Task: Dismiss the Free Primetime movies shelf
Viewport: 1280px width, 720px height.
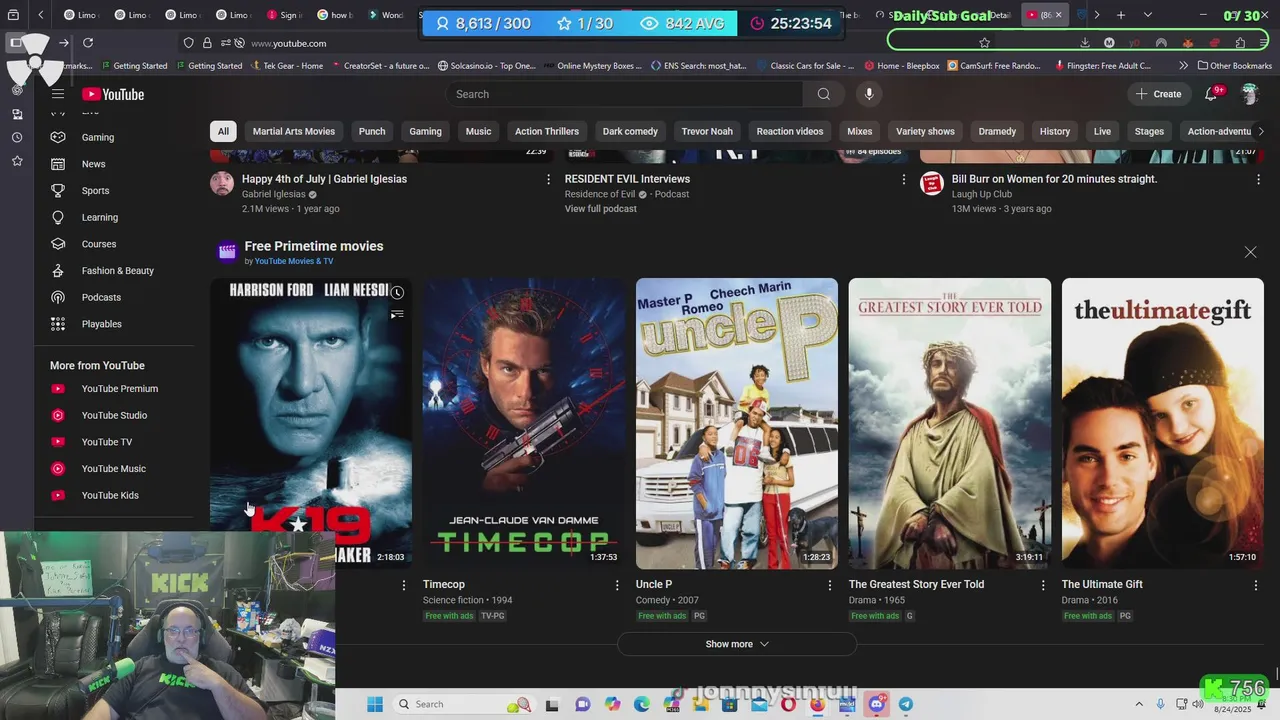Action: (1250, 252)
